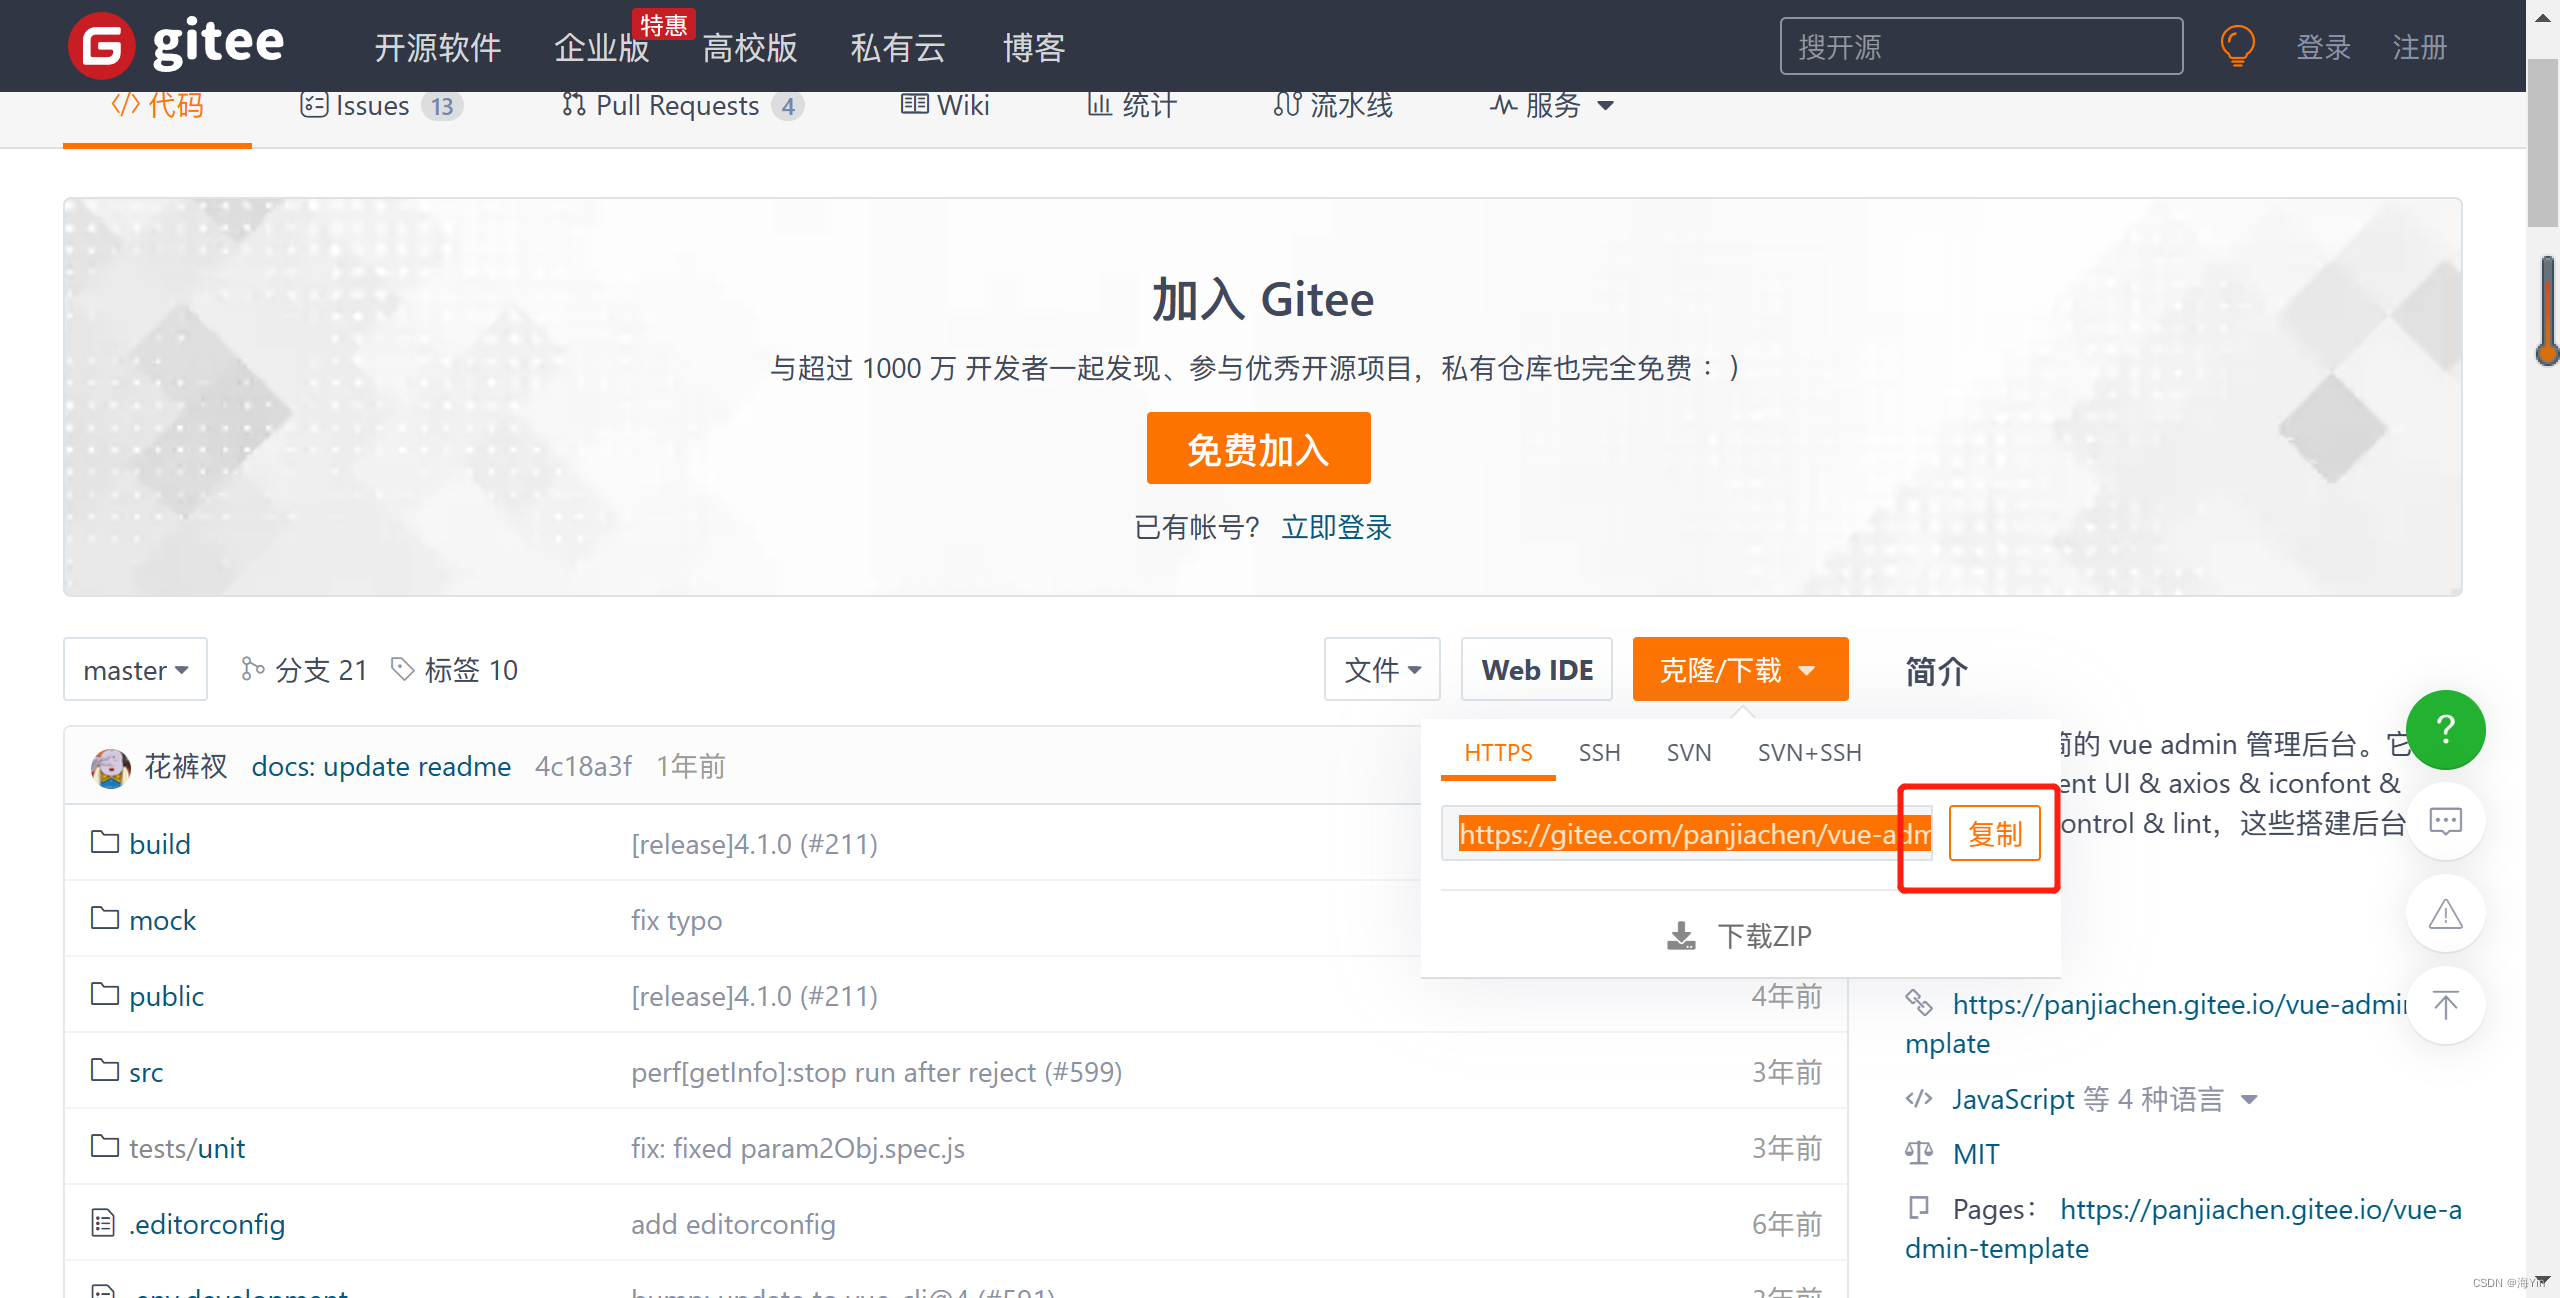This screenshot has width=2560, height=1298.
Task: Click the 'add editorconfig' commit message
Action: 733,1224
